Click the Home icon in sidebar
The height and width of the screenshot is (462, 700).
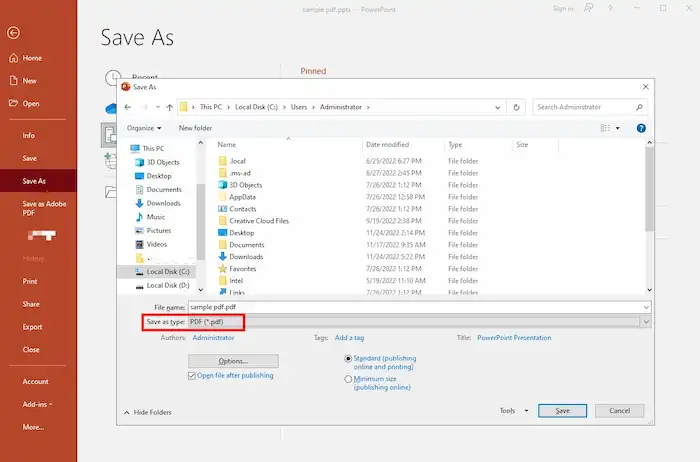14,58
